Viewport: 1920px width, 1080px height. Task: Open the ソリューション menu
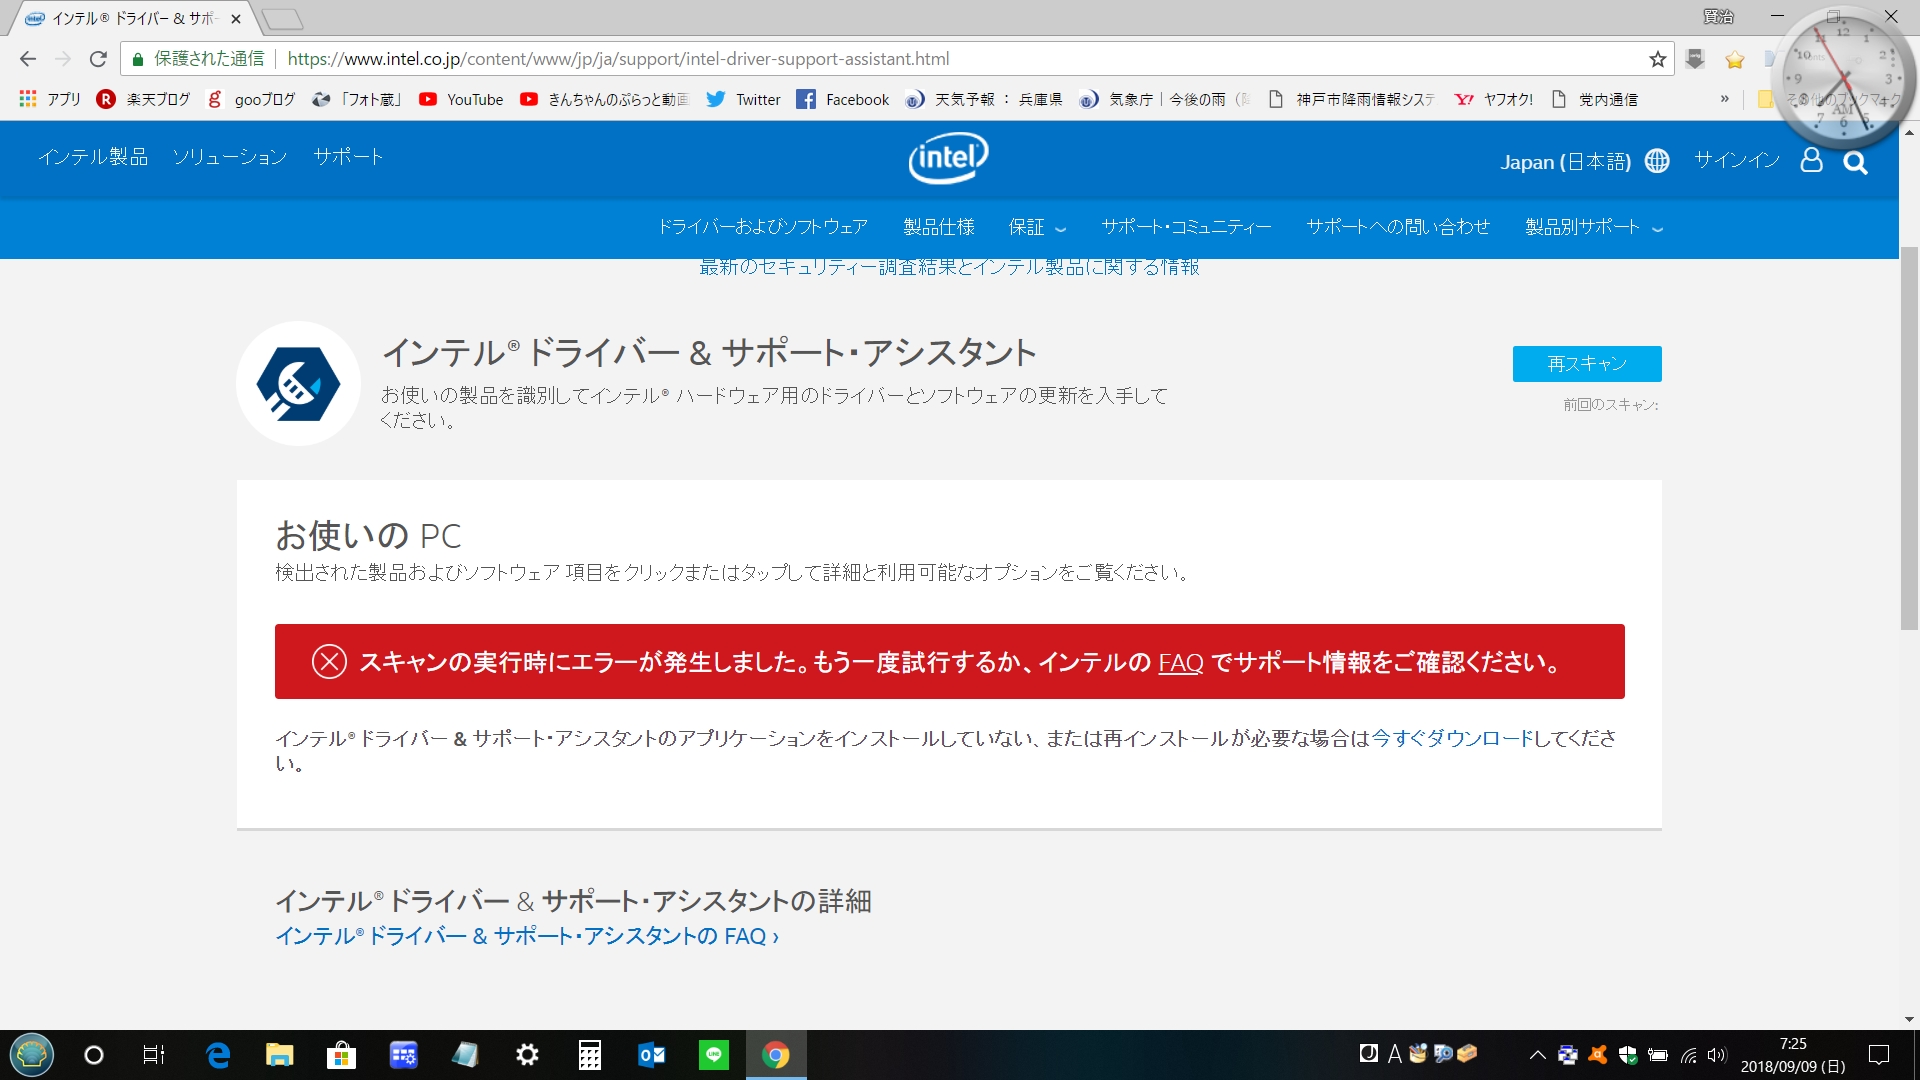[x=230, y=157]
